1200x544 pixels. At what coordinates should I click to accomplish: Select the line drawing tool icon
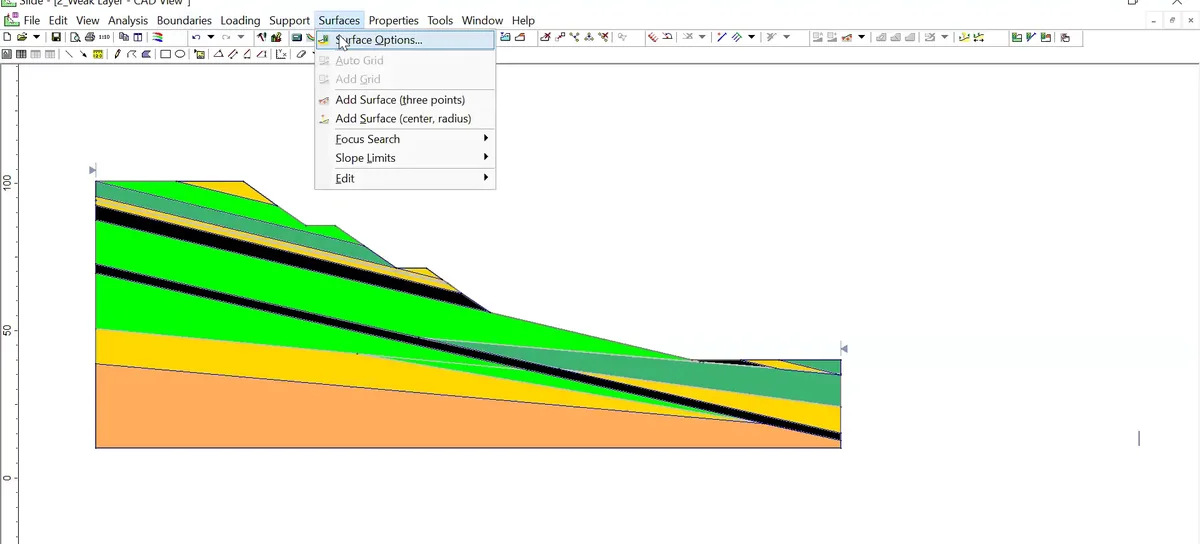69,54
